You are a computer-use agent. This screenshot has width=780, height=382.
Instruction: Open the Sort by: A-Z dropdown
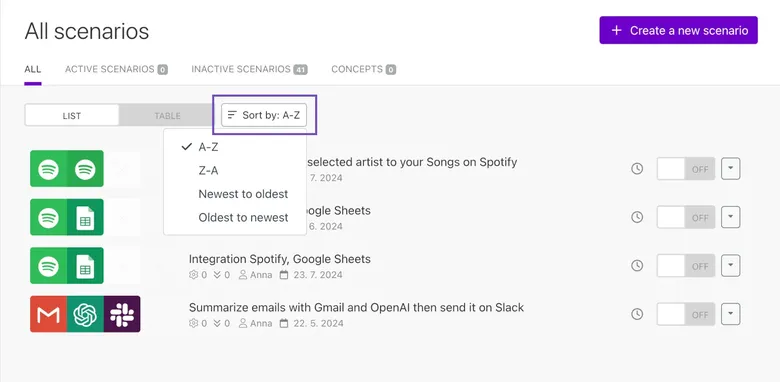(264, 115)
